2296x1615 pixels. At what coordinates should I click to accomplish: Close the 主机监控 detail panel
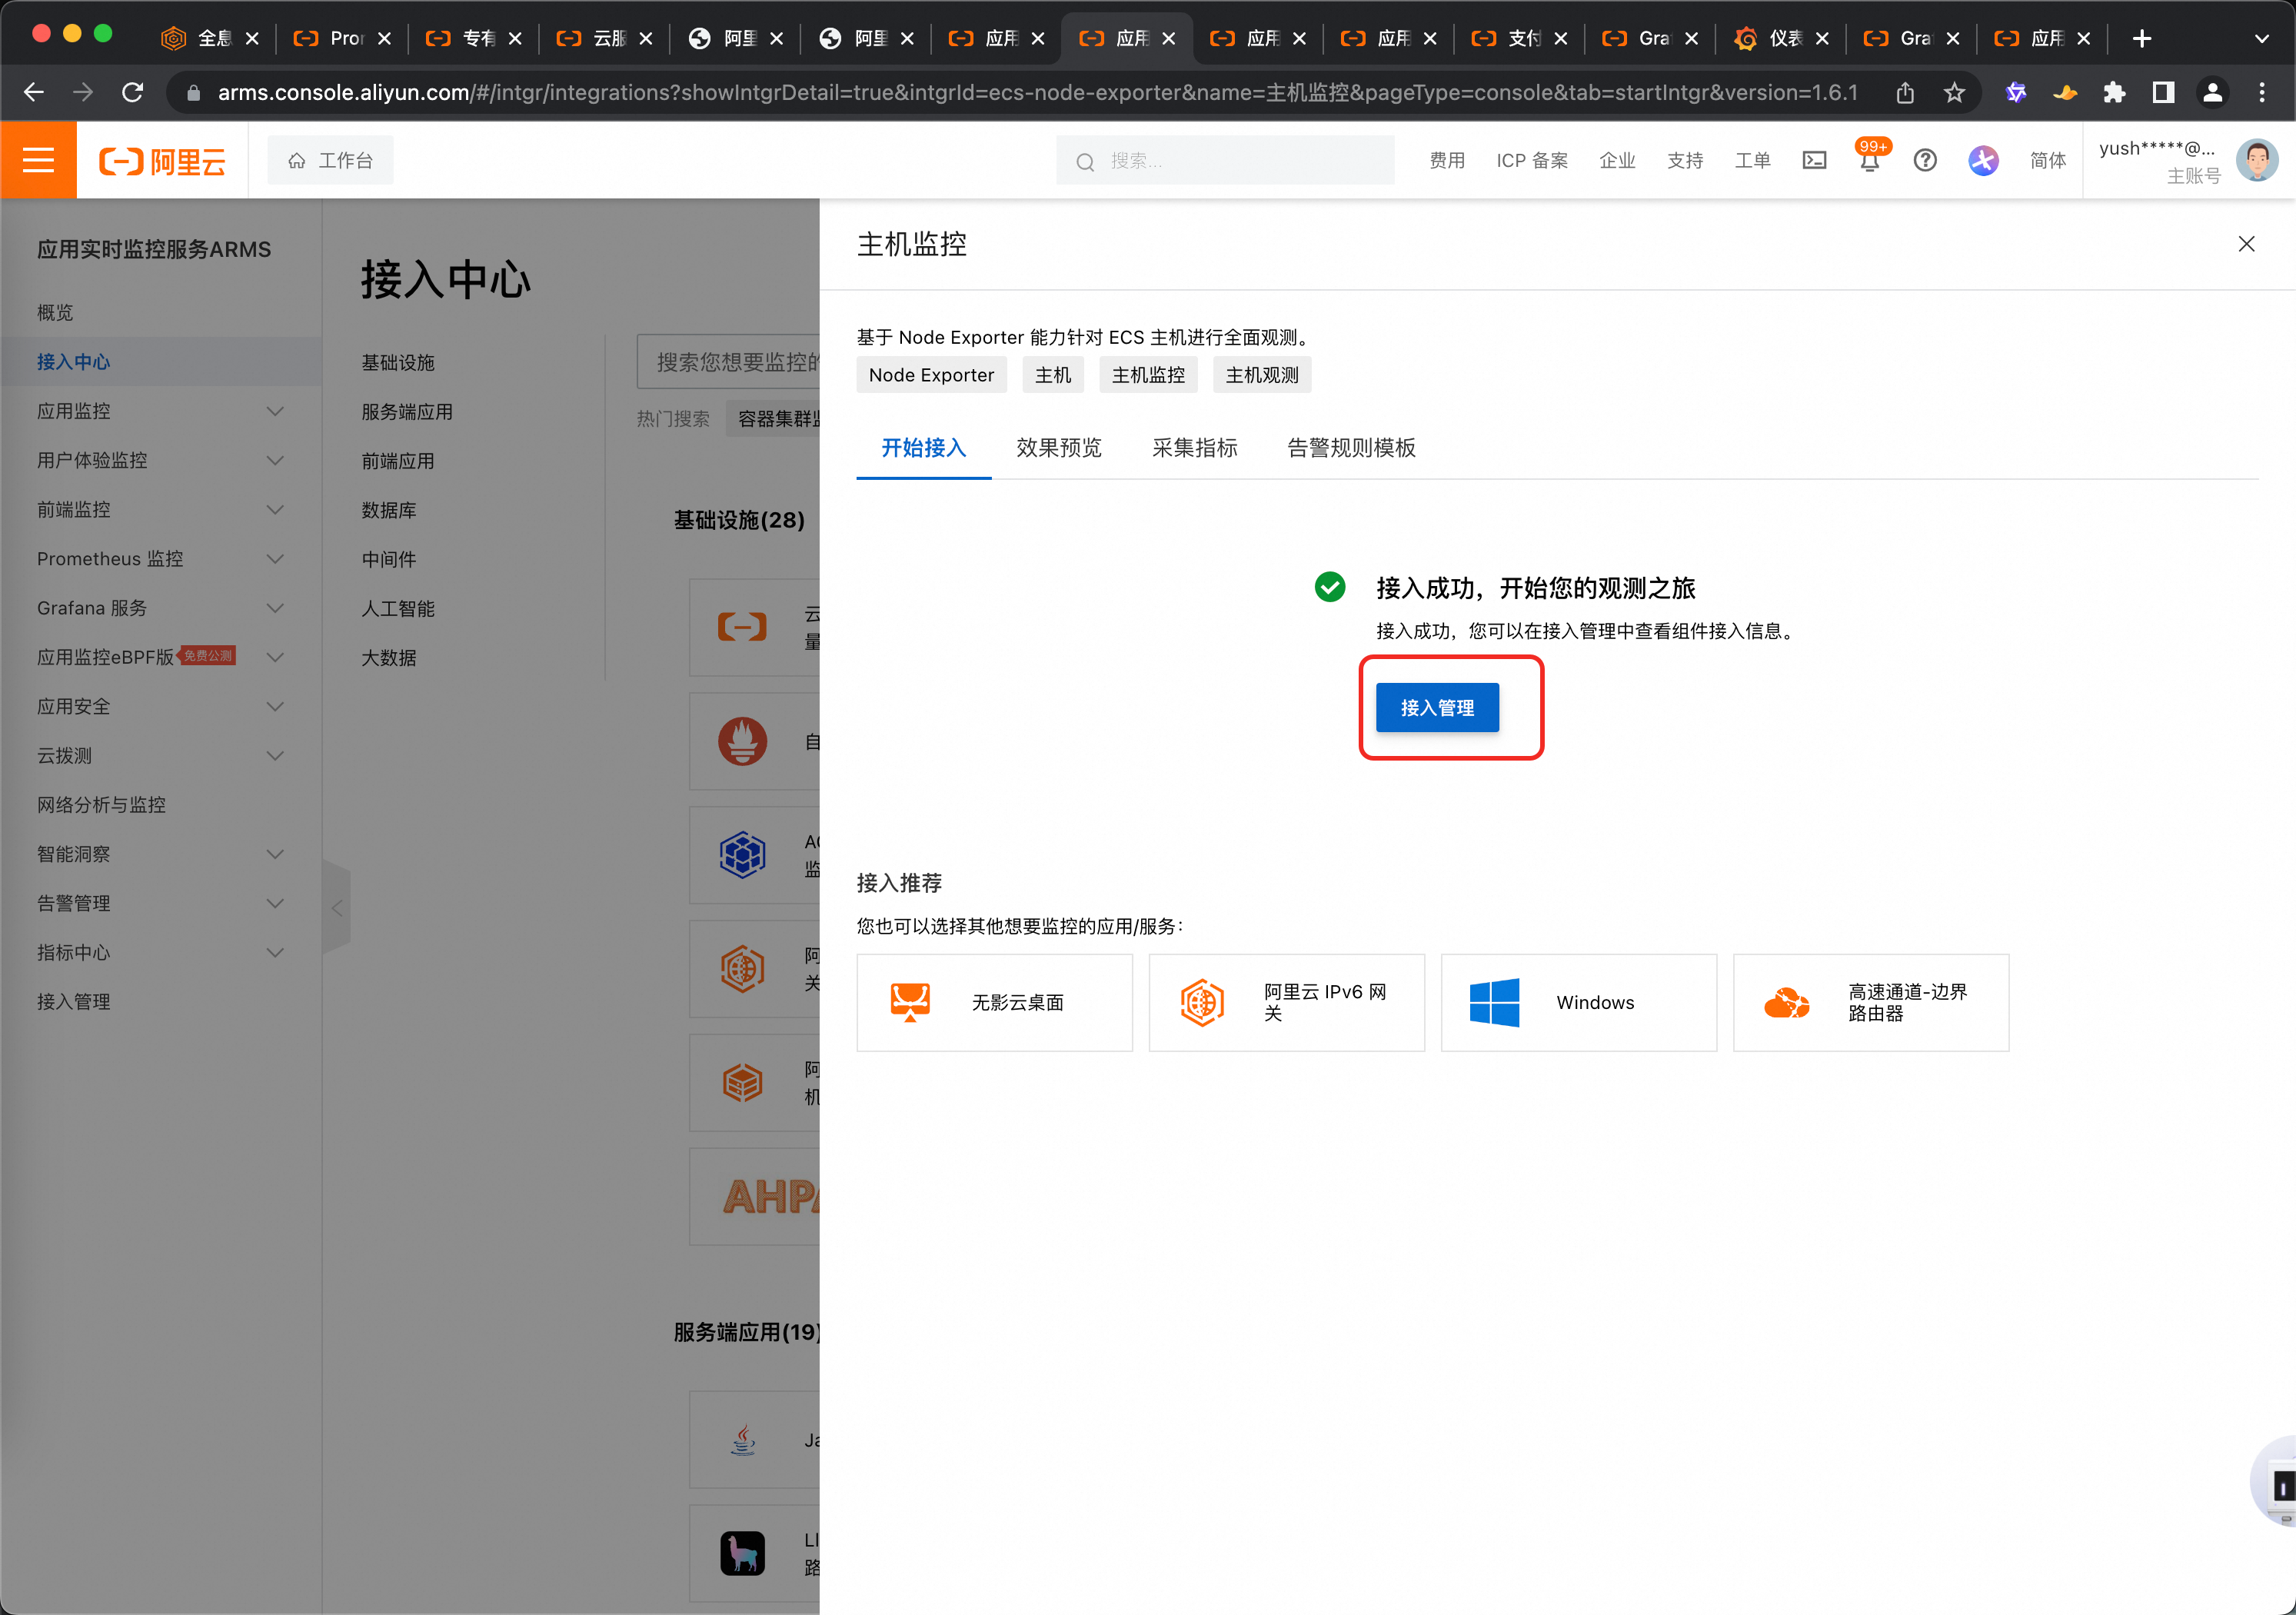2246,244
